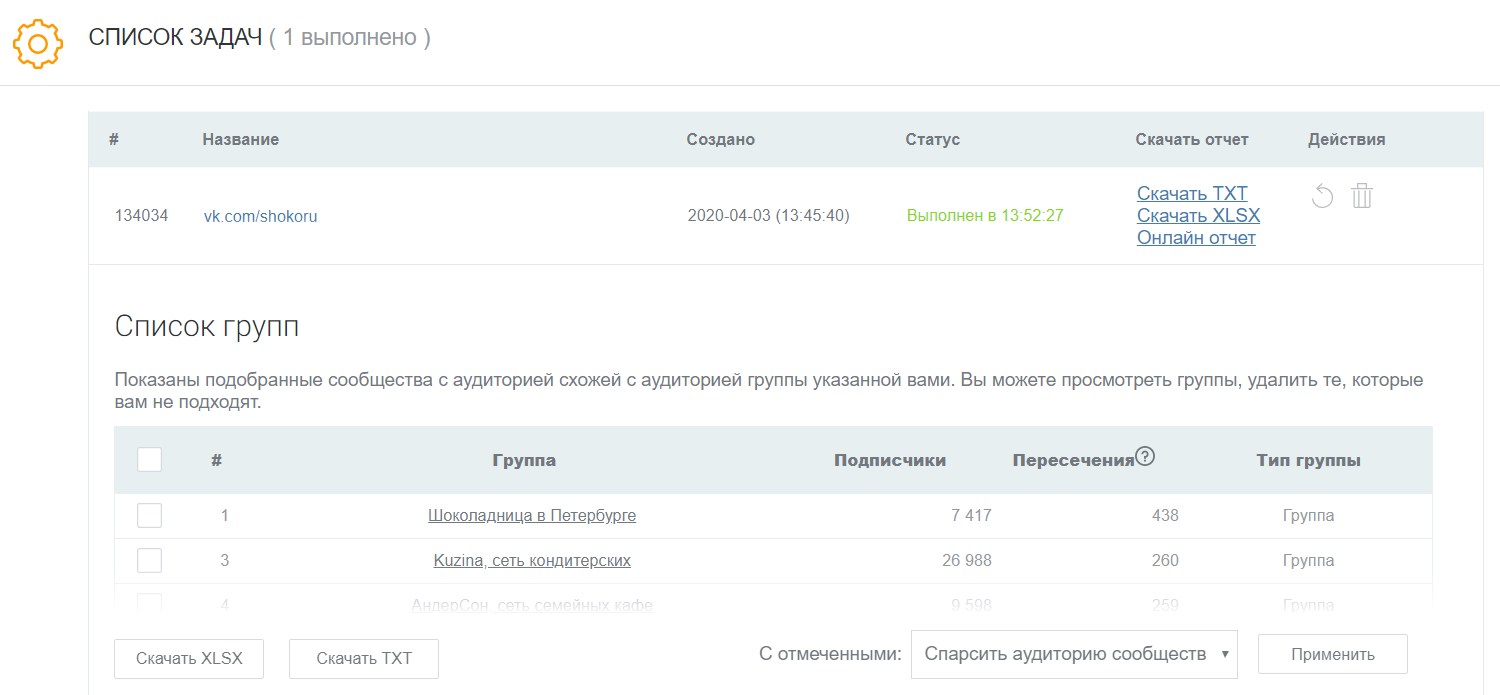The image size is (1500, 695).
Task: Click intersections value 260
Action: 1165,561
